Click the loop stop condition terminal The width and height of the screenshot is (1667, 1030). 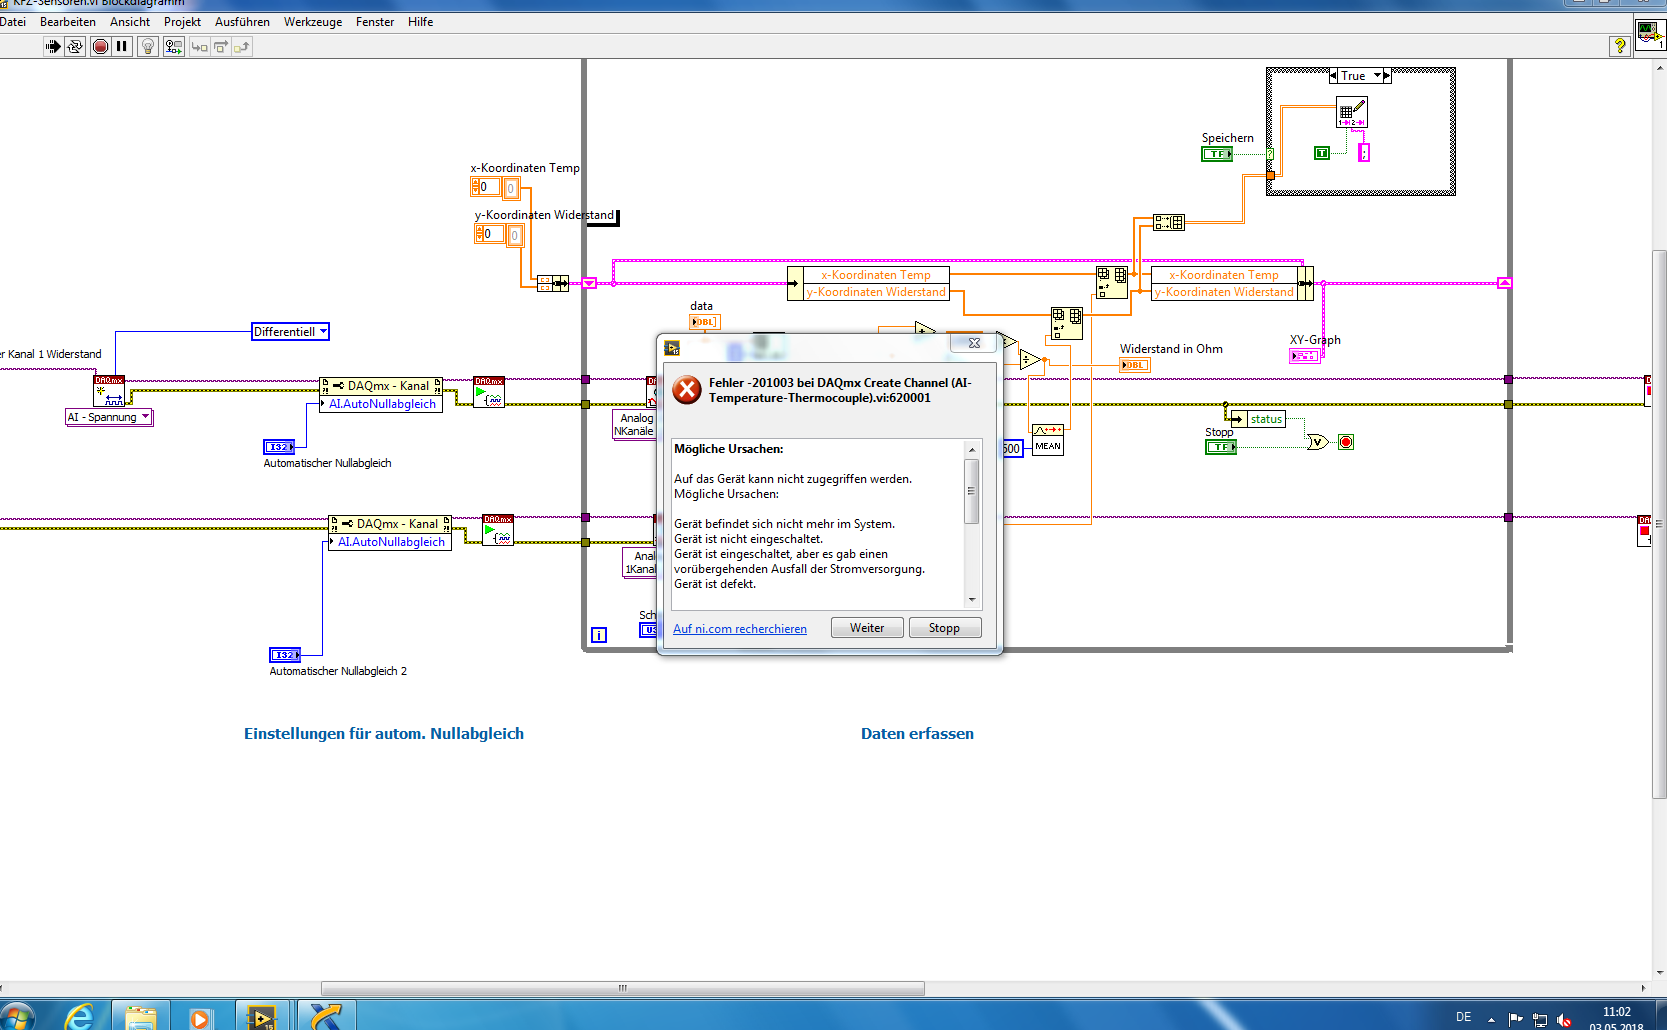pyautogui.click(x=1346, y=442)
